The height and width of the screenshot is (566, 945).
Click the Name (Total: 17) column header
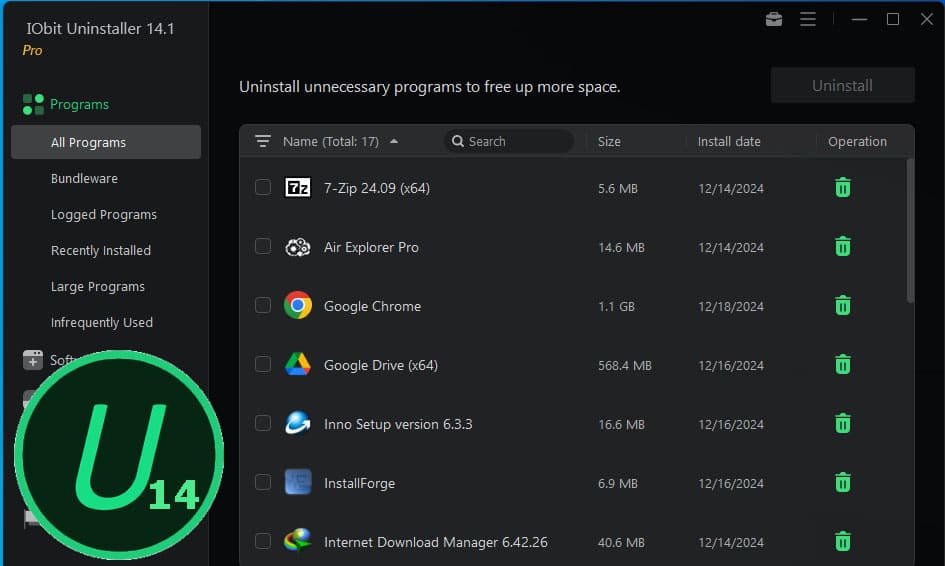tap(331, 142)
